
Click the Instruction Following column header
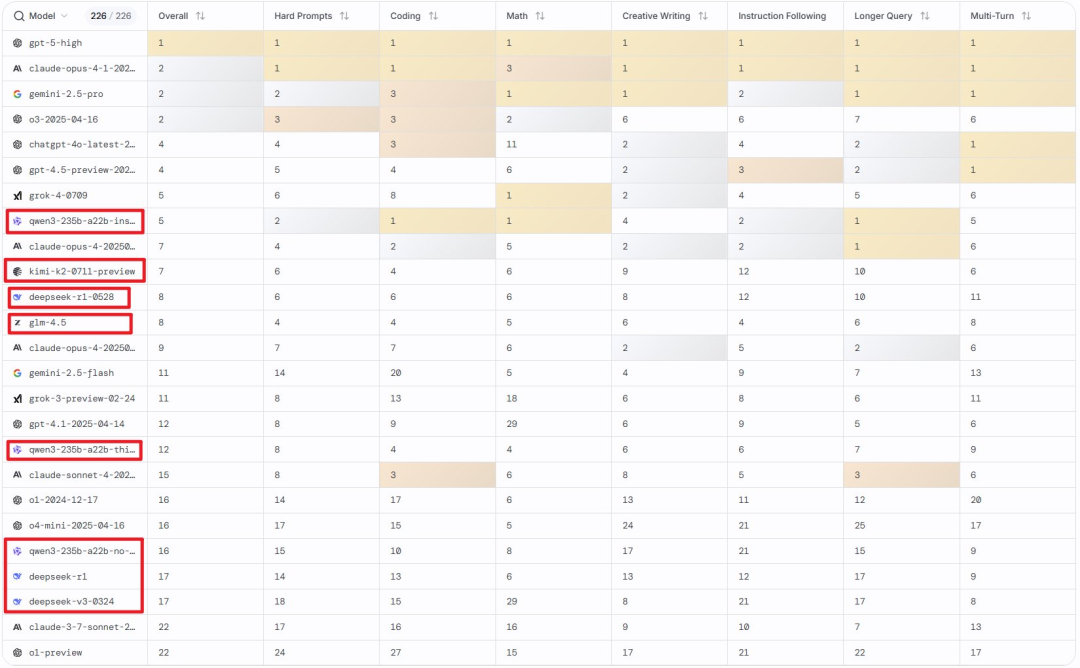coord(782,16)
